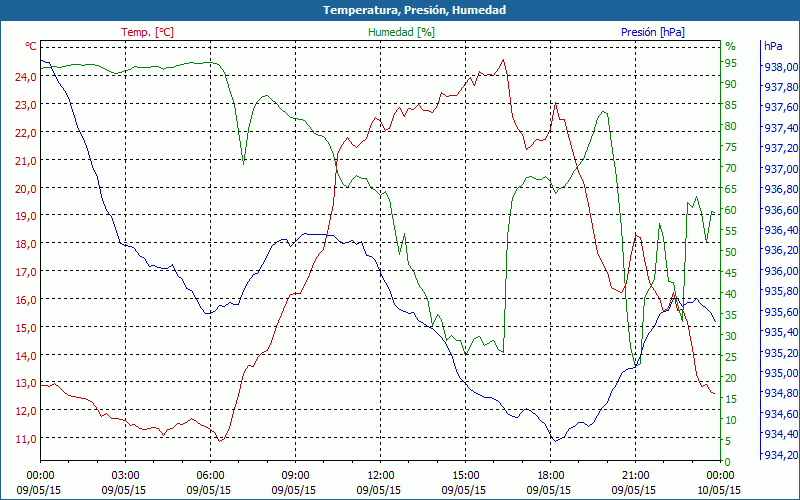
Task: Select the '10/05/15' date label
Action: tap(718, 490)
